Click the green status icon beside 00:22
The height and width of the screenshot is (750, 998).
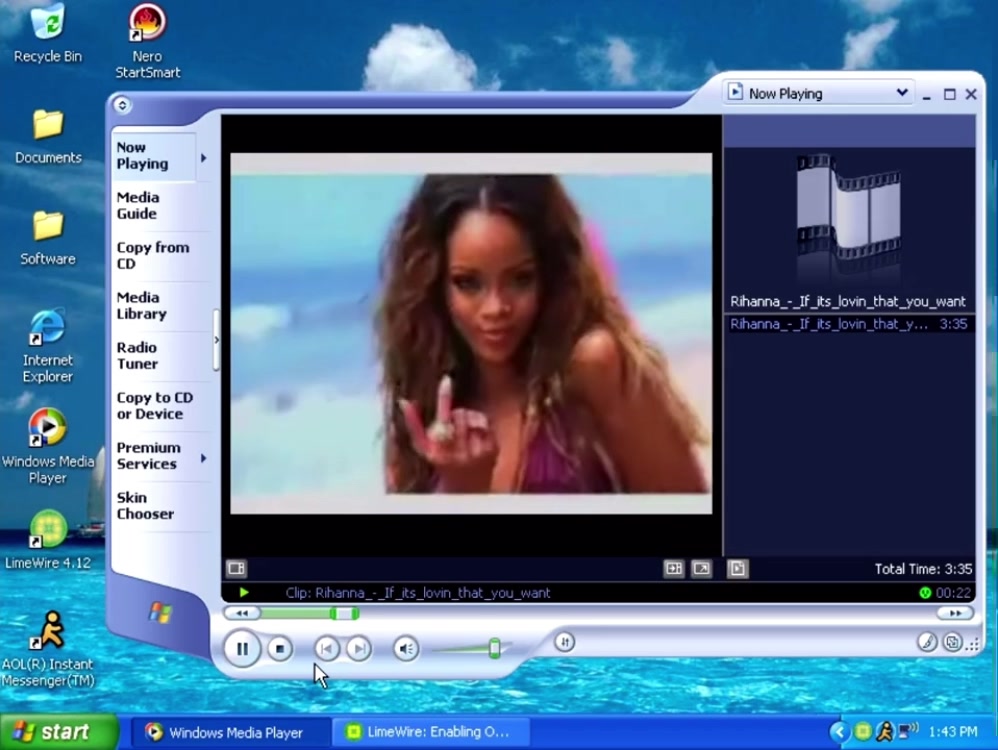[925, 593]
